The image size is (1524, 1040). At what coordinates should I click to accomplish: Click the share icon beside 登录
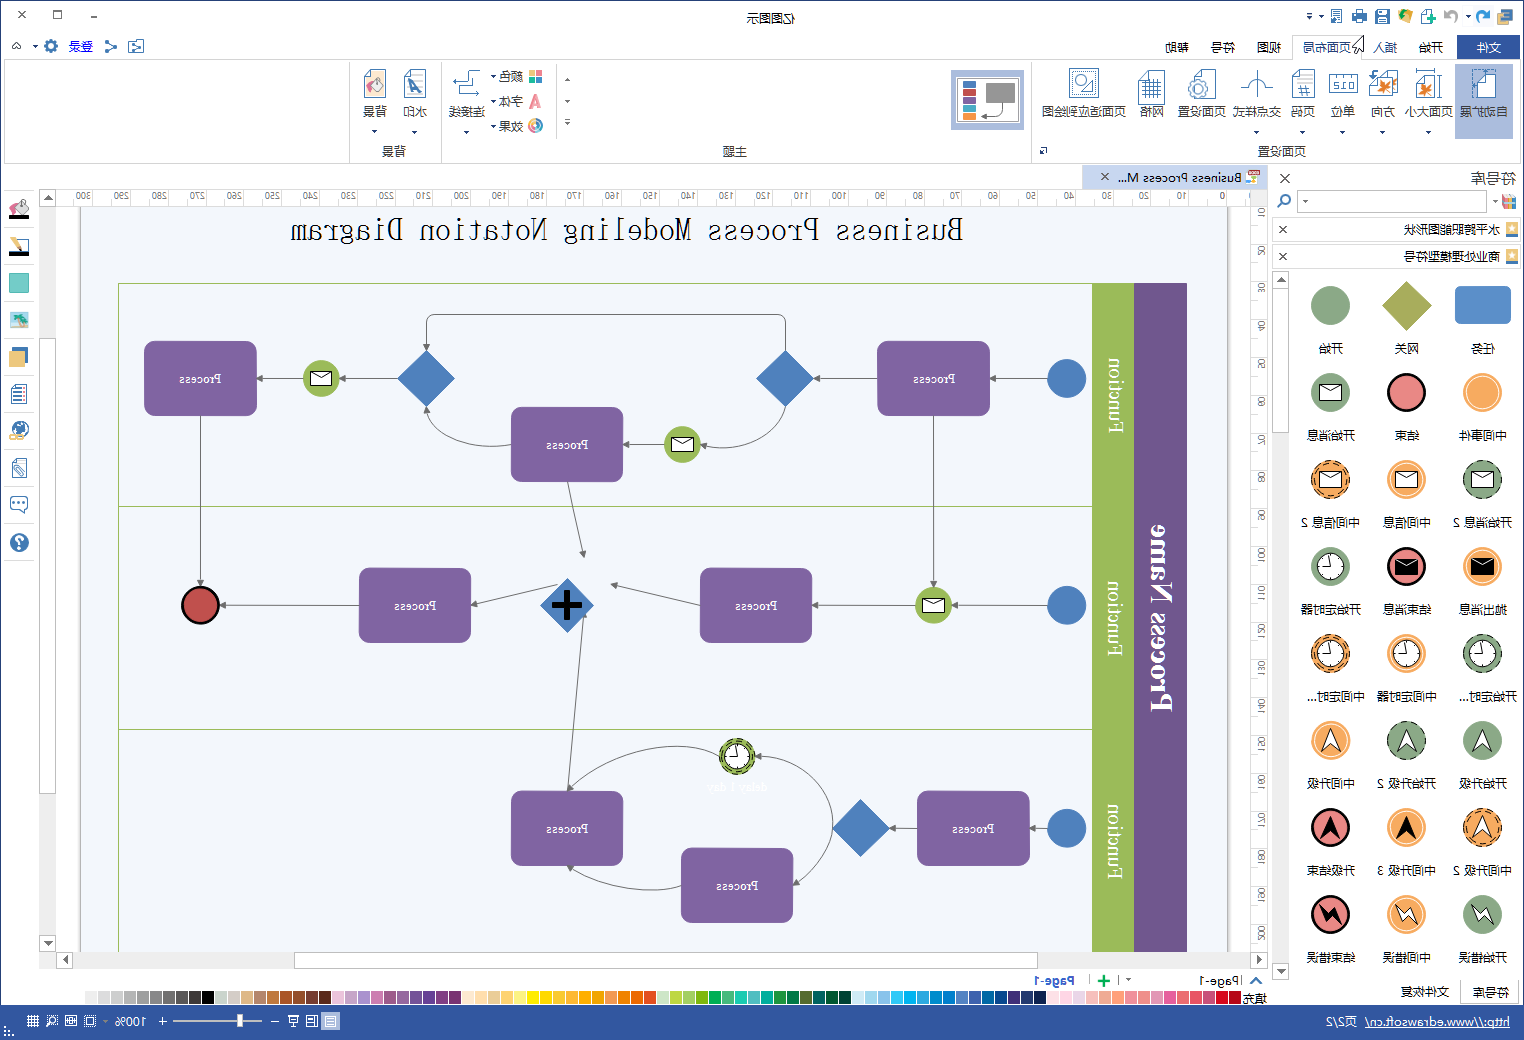click(111, 46)
